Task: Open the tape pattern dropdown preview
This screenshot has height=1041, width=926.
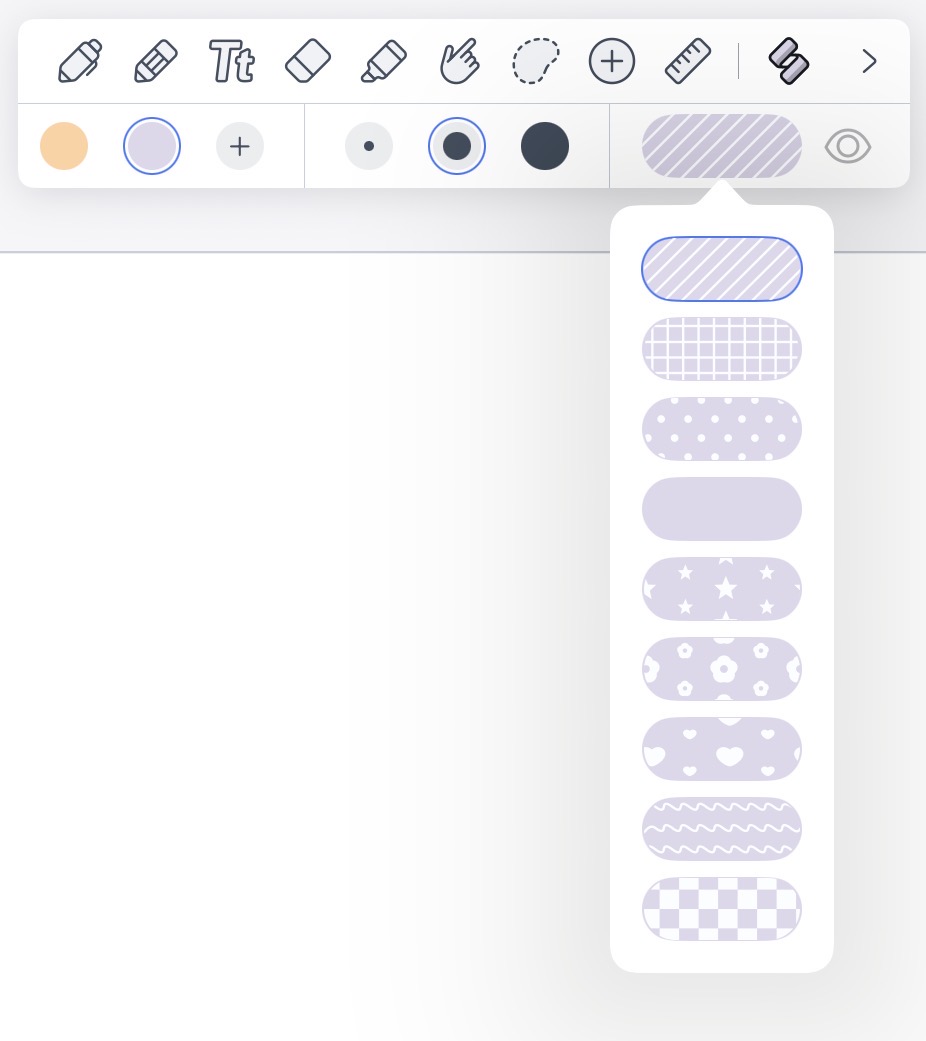Action: pos(722,146)
